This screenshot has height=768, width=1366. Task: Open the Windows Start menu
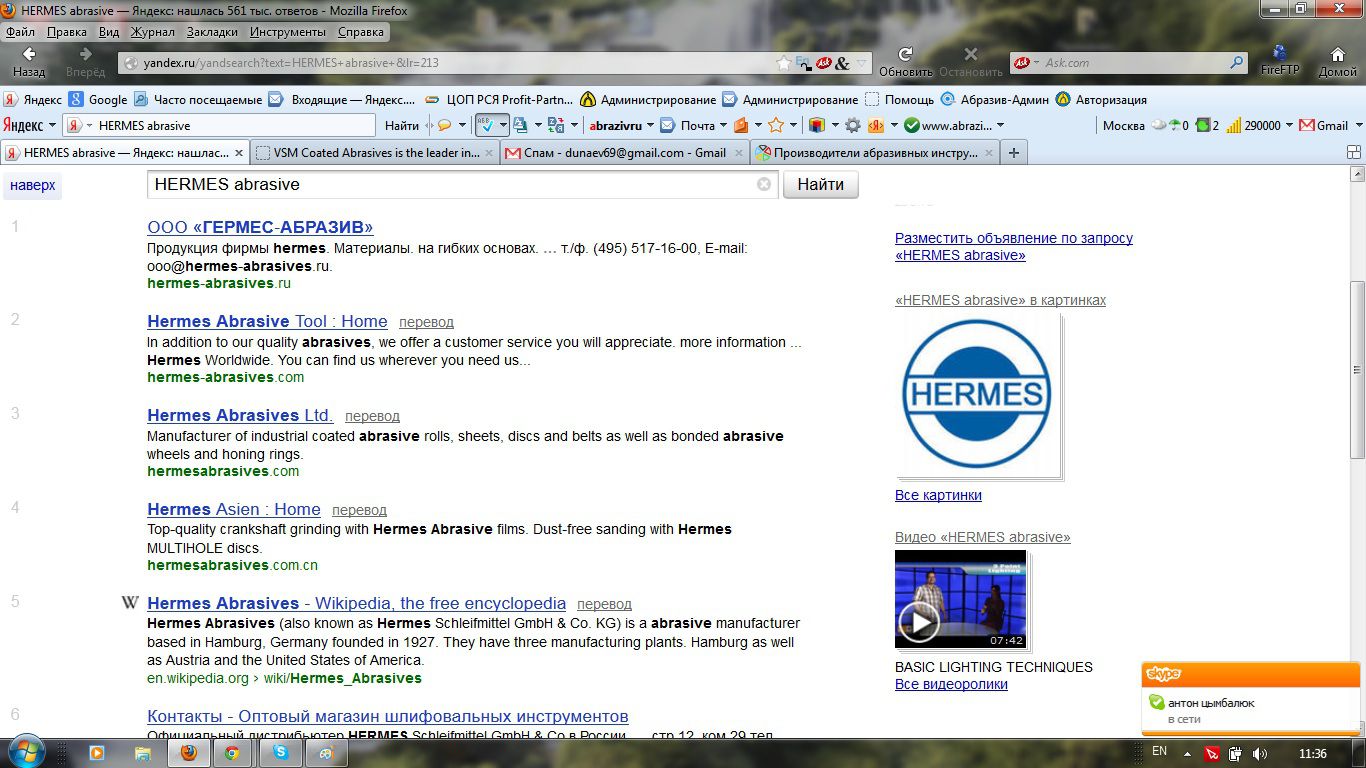click(25, 752)
